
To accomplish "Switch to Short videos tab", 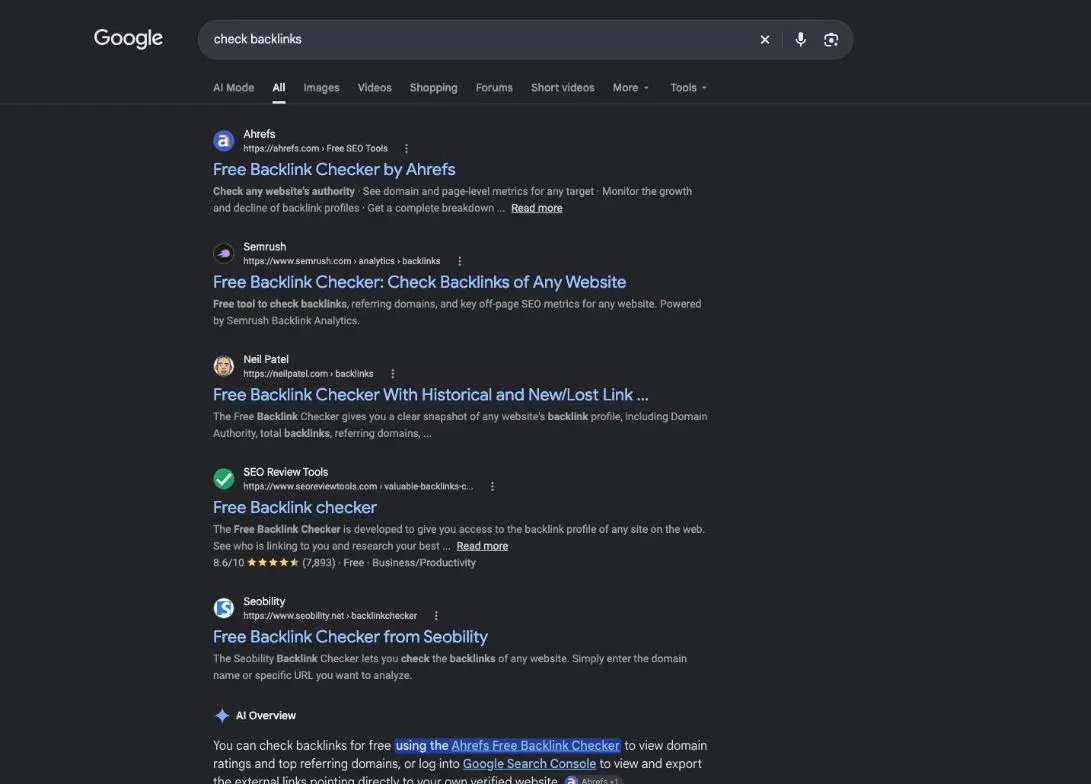I will pyautogui.click(x=563, y=88).
